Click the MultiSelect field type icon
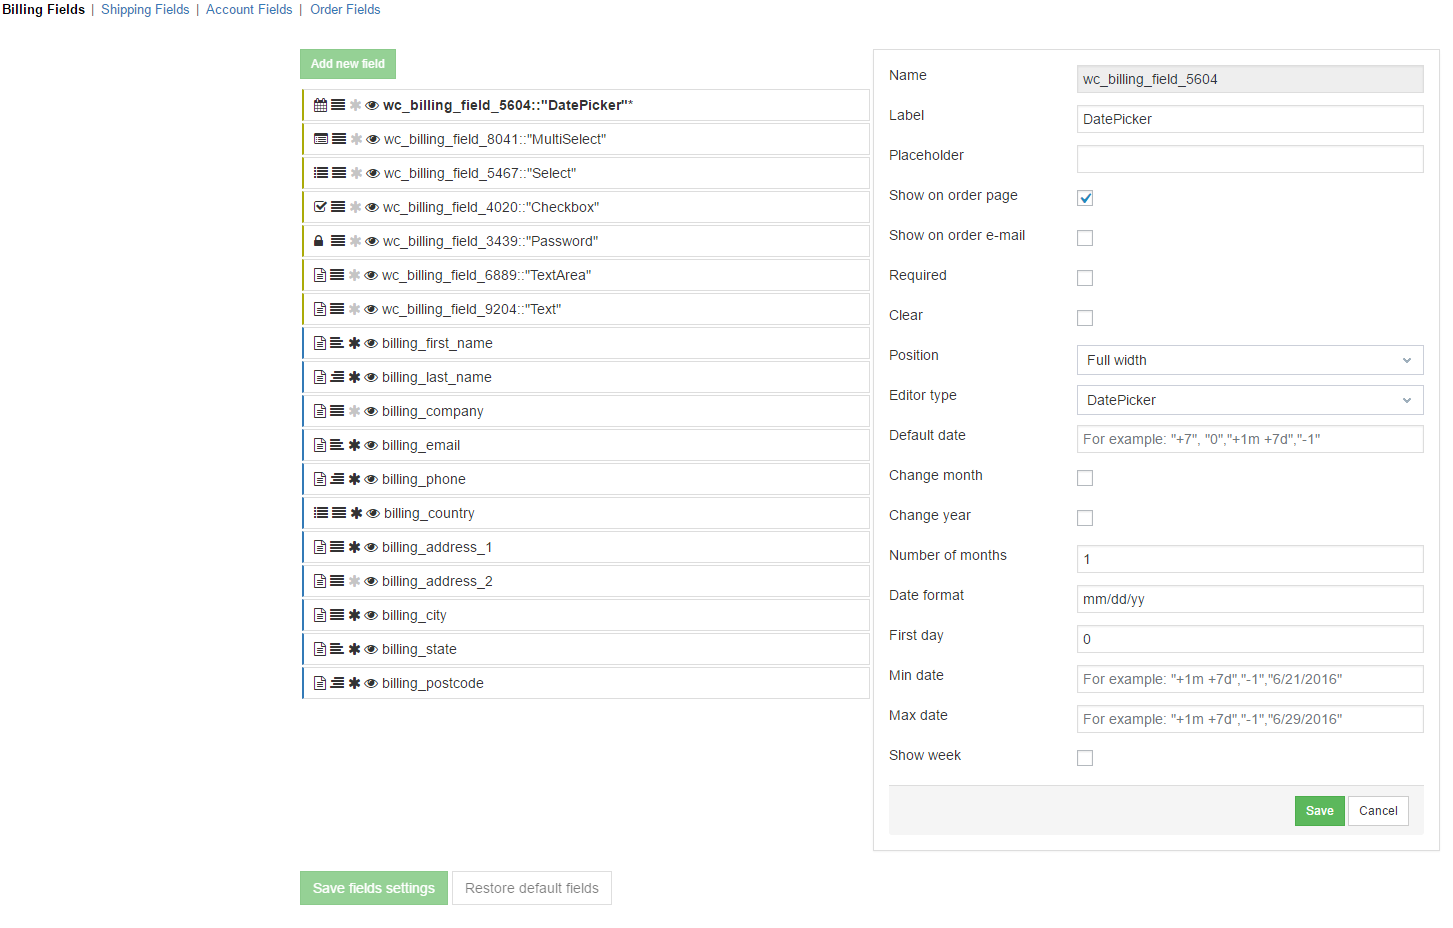 pyautogui.click(x=321, y=139)
